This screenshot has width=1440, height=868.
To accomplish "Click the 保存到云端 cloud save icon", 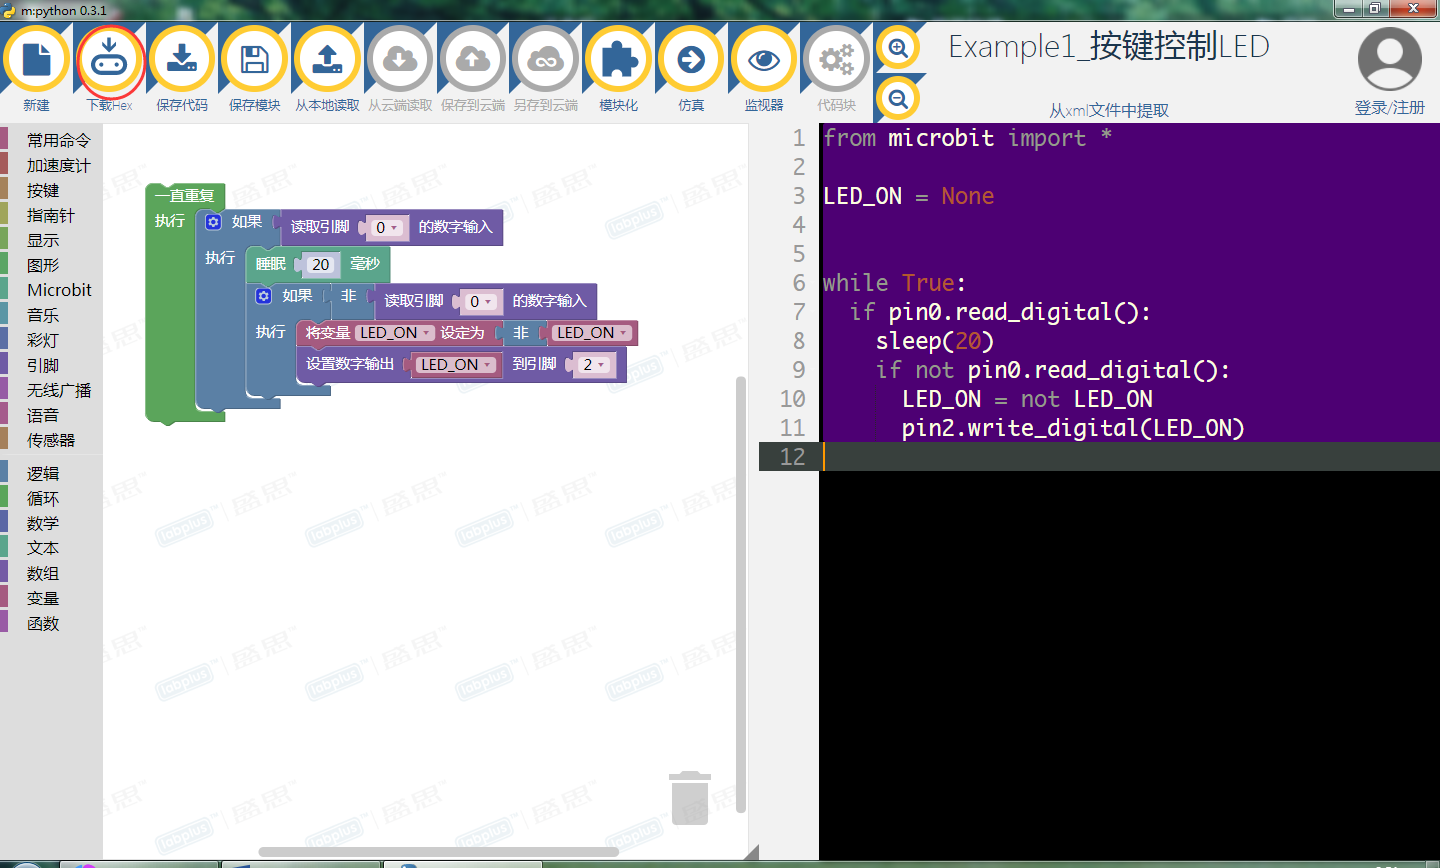I will click(472, 58).
